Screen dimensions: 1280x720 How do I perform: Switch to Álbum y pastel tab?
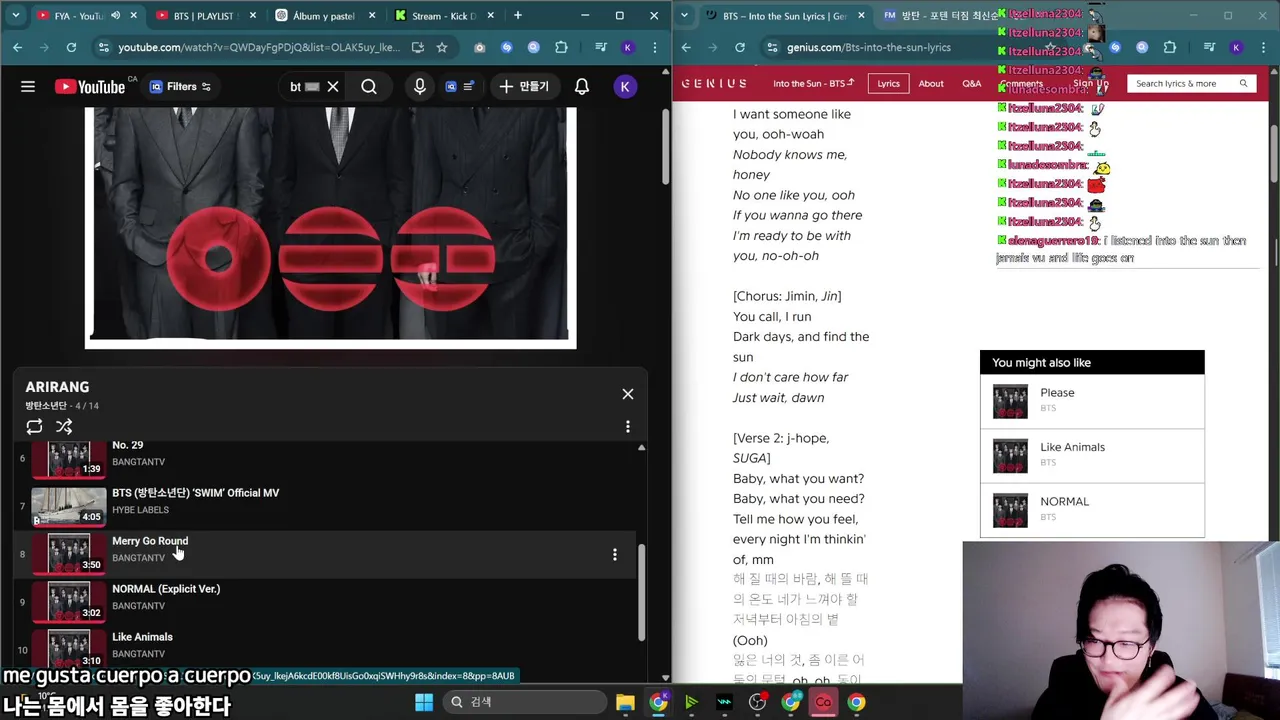(x=325, y=16)
